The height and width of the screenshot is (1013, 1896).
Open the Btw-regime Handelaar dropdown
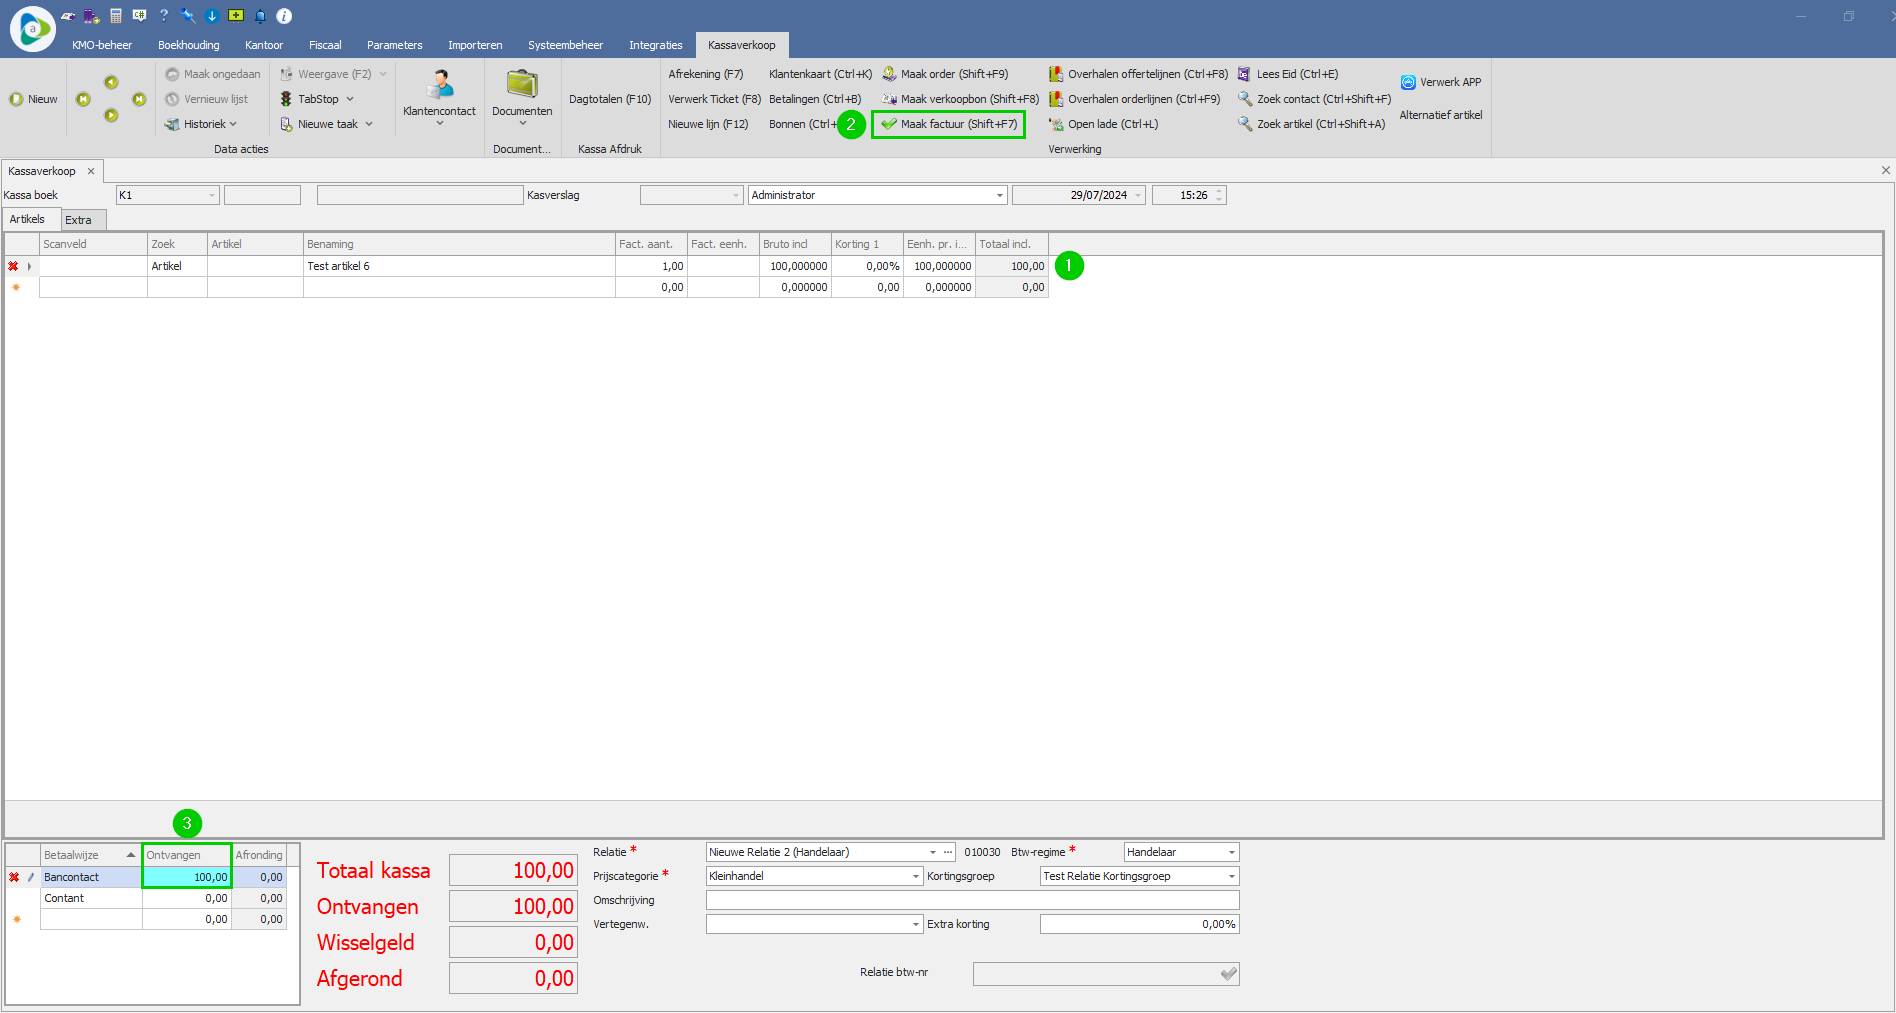click(x=1231, y=852)
